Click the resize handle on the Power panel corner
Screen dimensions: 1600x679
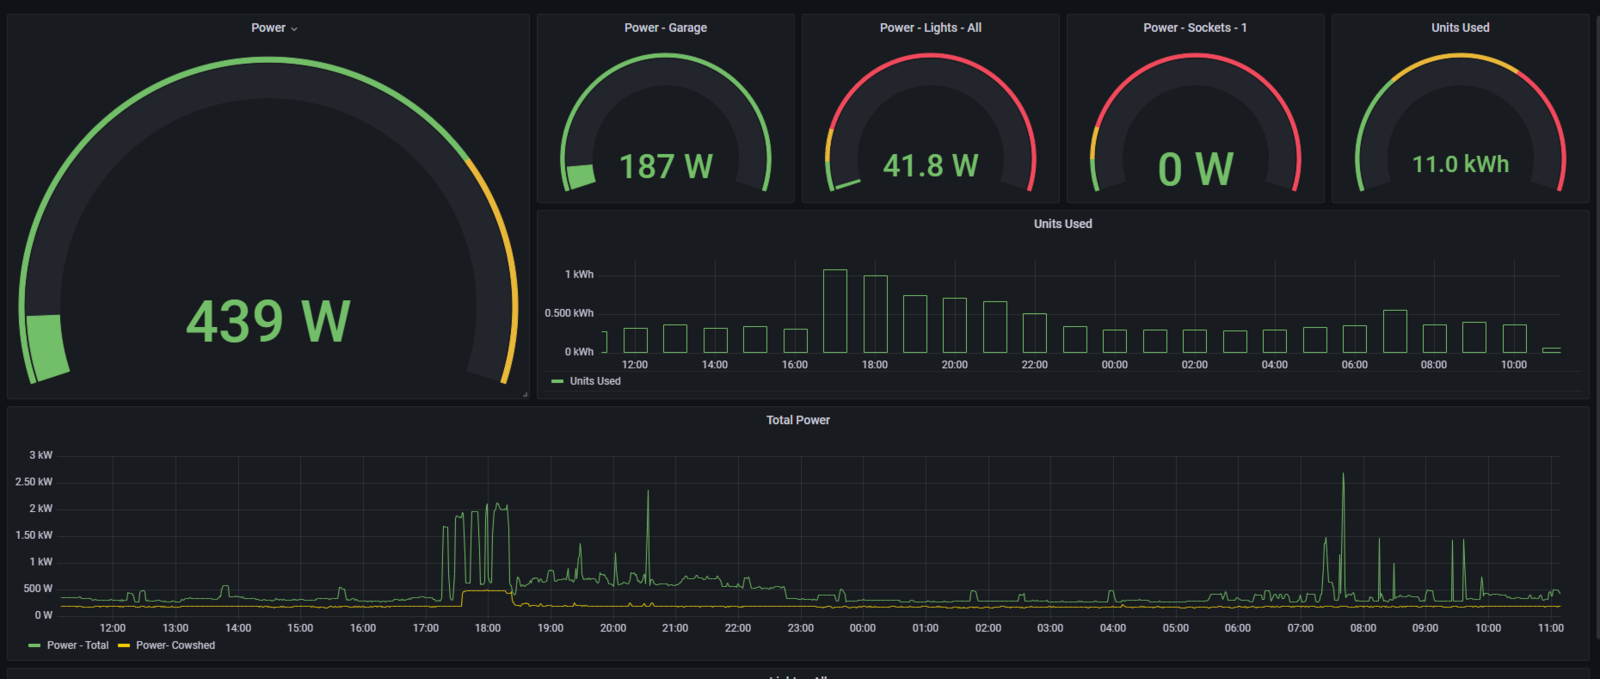524,394
